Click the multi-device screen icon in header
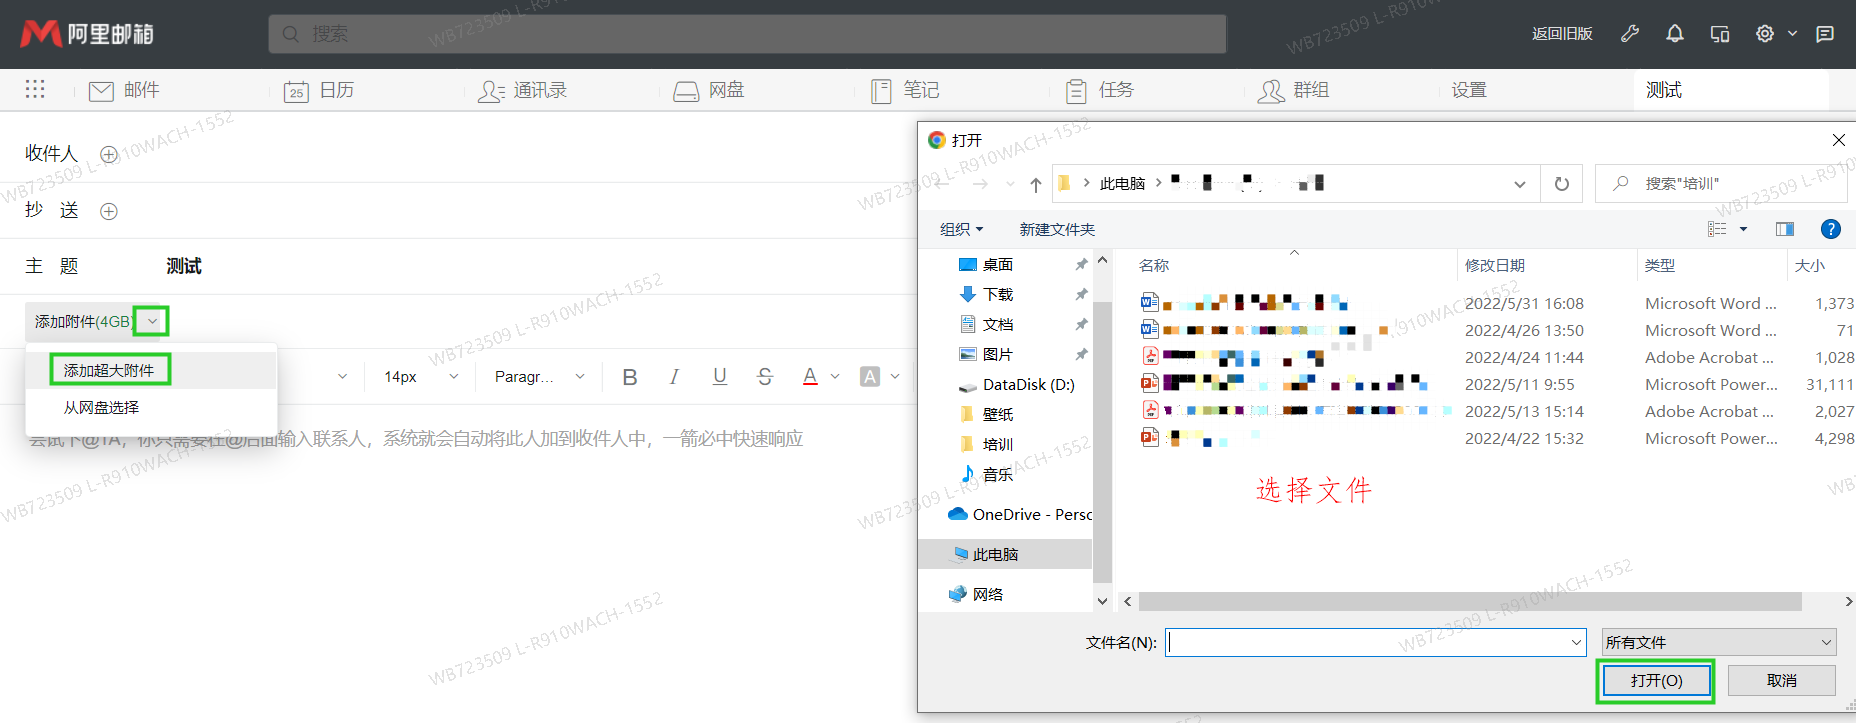 (1720, 34)
